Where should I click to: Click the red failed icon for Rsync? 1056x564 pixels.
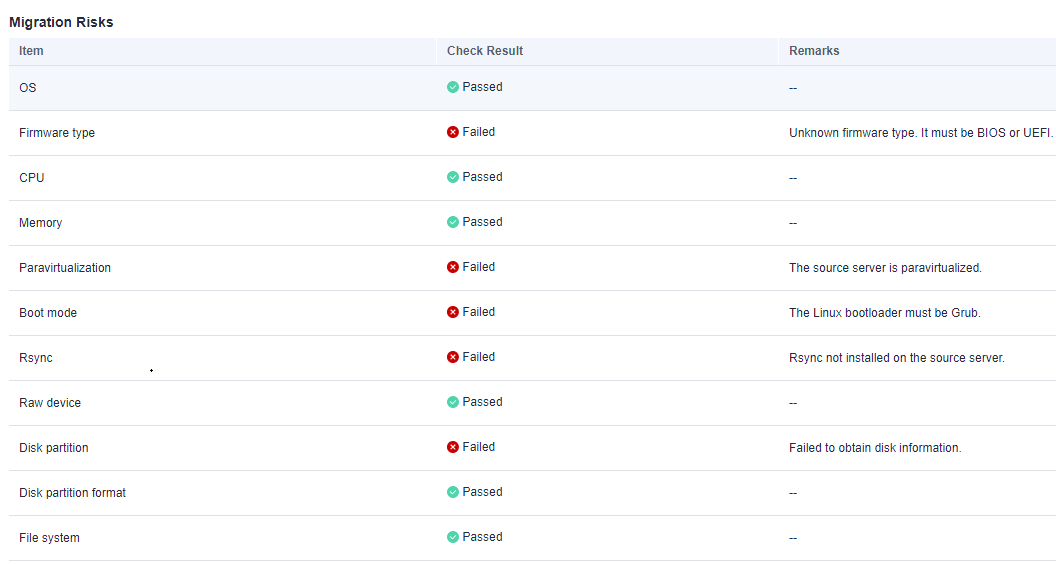[x=453, y=357]
